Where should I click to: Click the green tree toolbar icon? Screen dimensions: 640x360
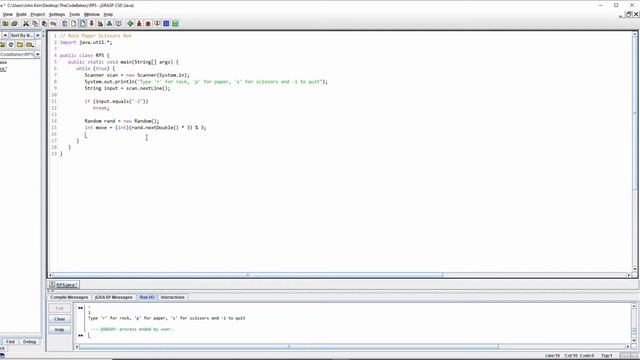click(109, 24)
